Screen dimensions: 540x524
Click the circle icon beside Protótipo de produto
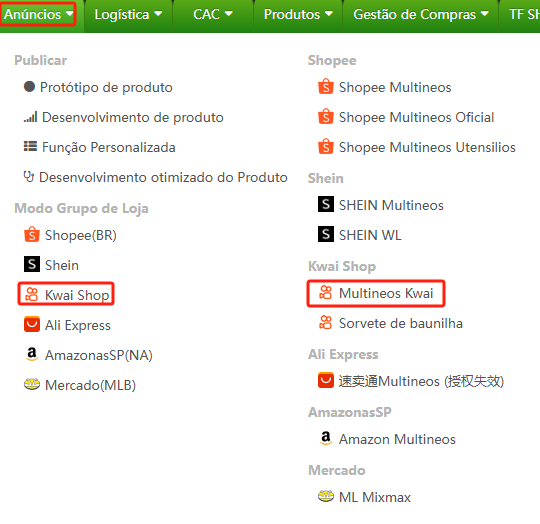click(x=29, y=87)
